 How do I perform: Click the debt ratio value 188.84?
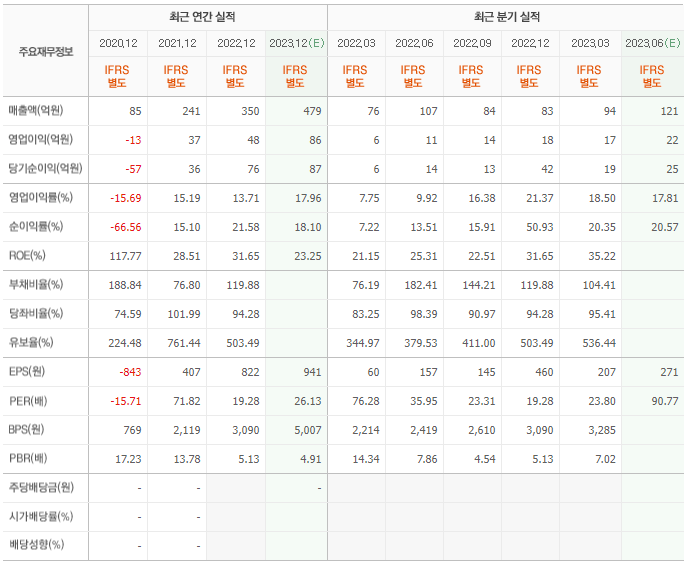tap(125, 285)
